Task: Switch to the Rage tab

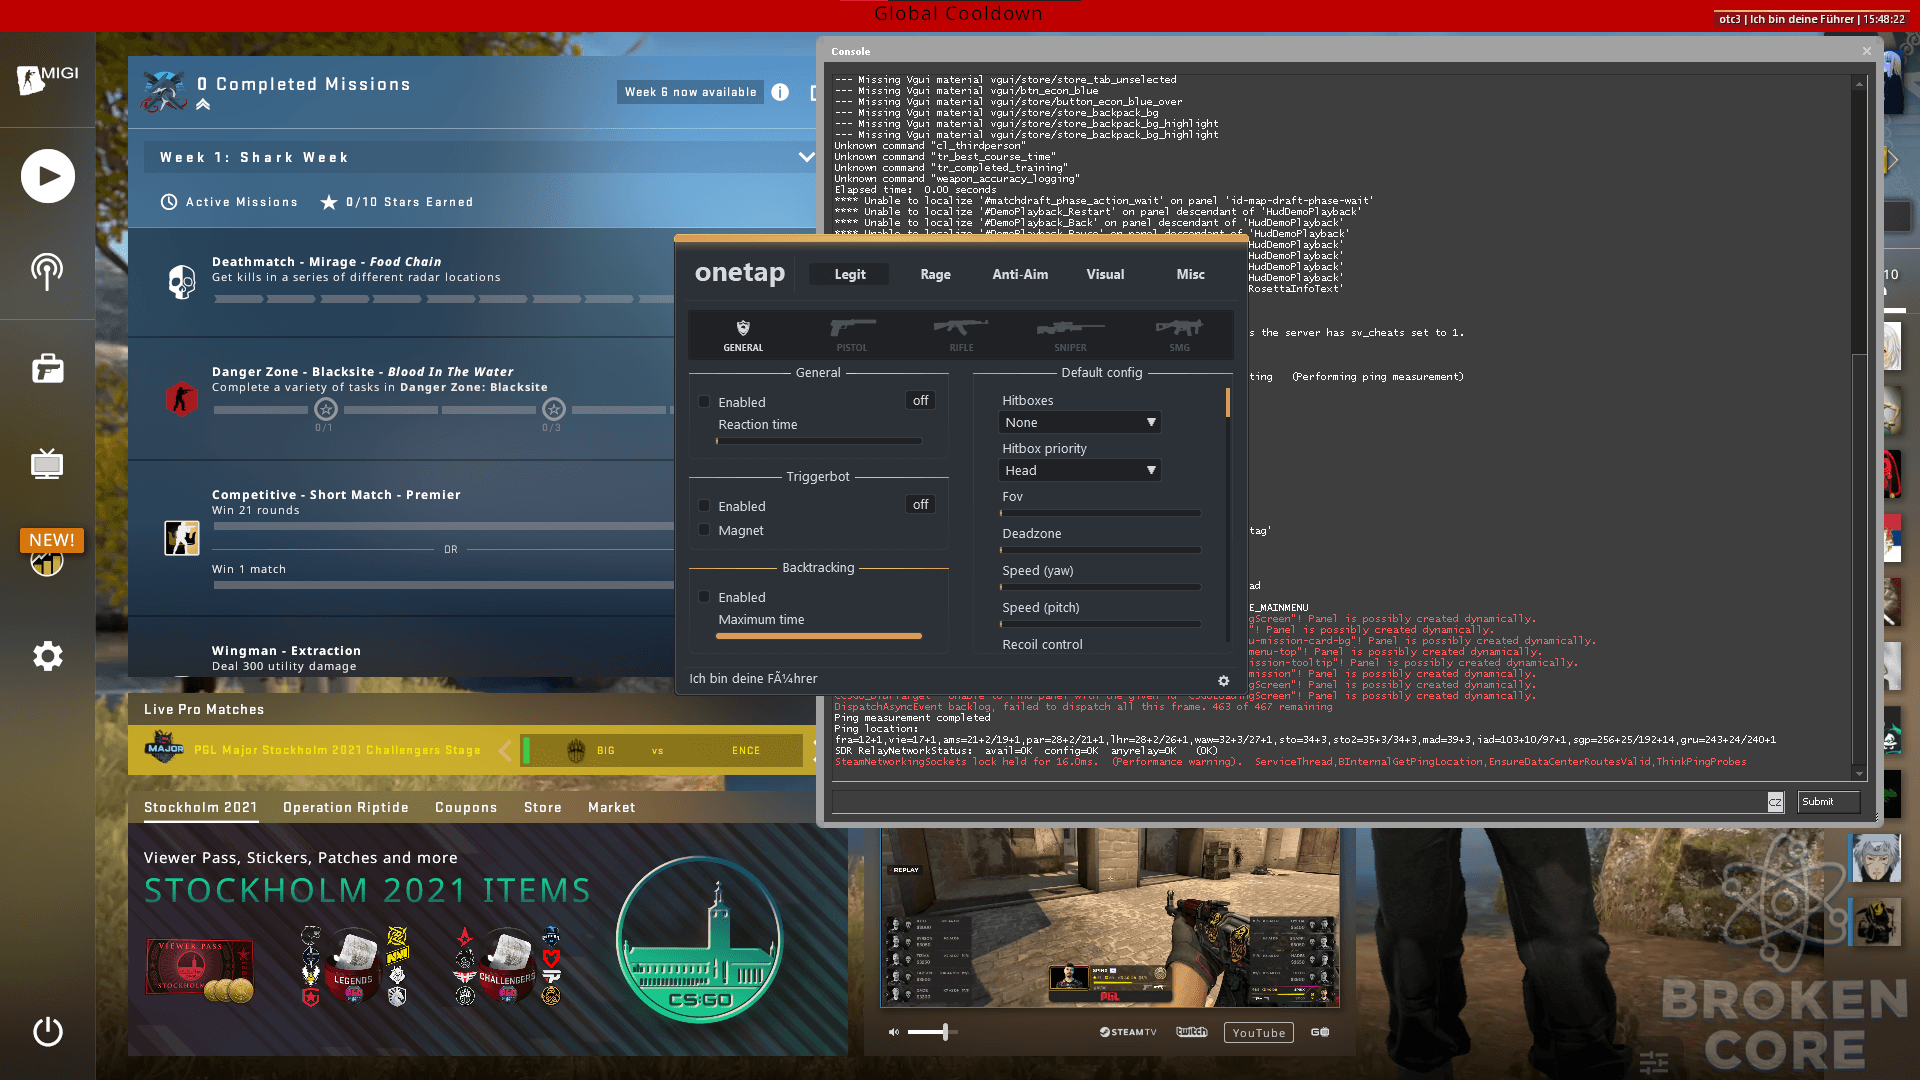Action: point(935,274)
